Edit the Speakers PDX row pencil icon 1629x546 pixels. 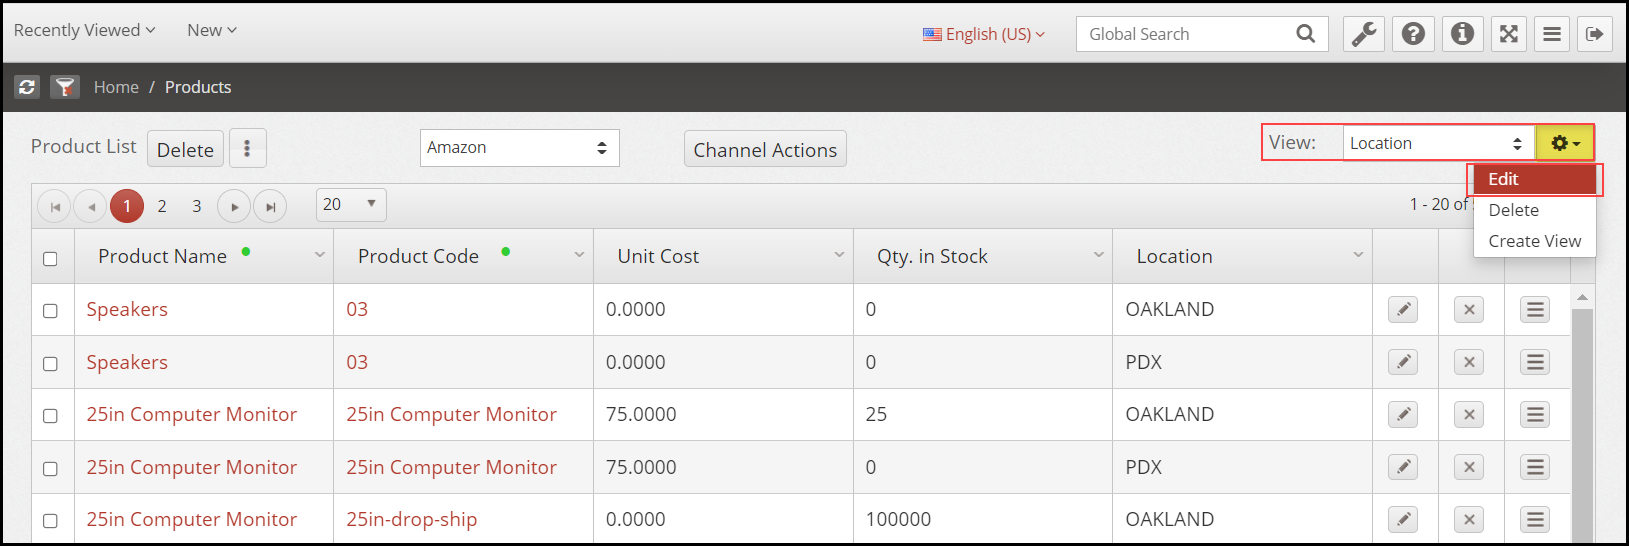[1403, 362]
